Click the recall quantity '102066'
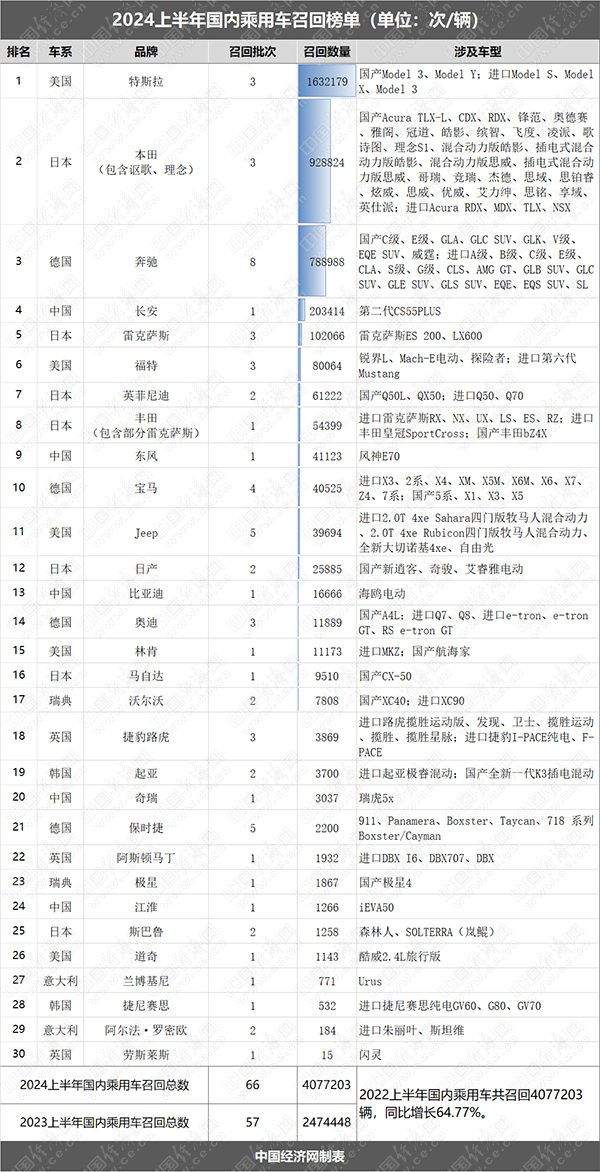This screenshot has width=600, height=1172. (x=325, y=336)
